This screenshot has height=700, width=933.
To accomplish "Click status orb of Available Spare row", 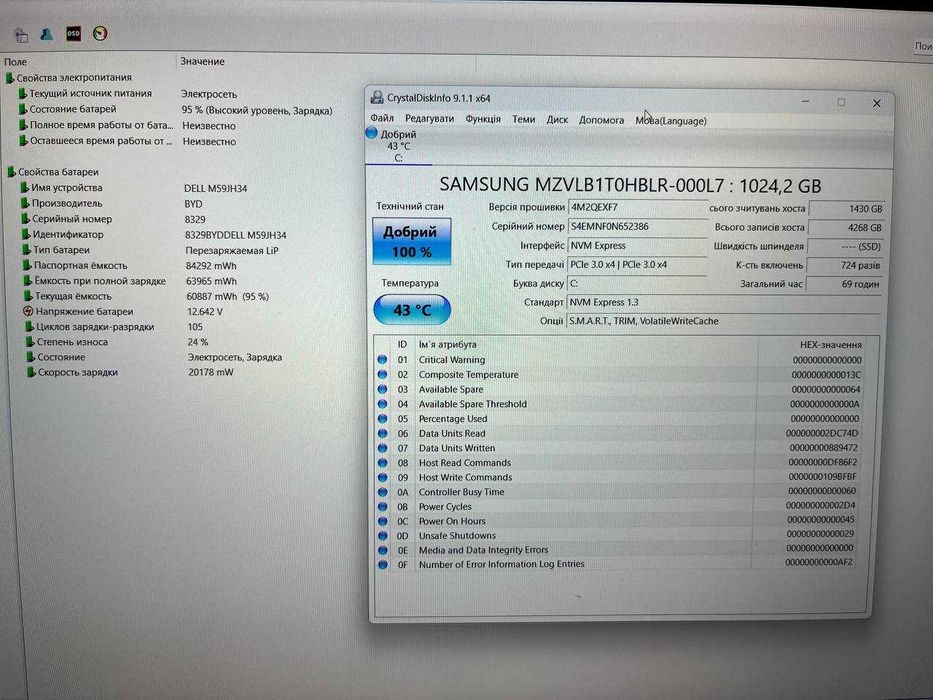I will pyautogui.click(x=382, y=389).
